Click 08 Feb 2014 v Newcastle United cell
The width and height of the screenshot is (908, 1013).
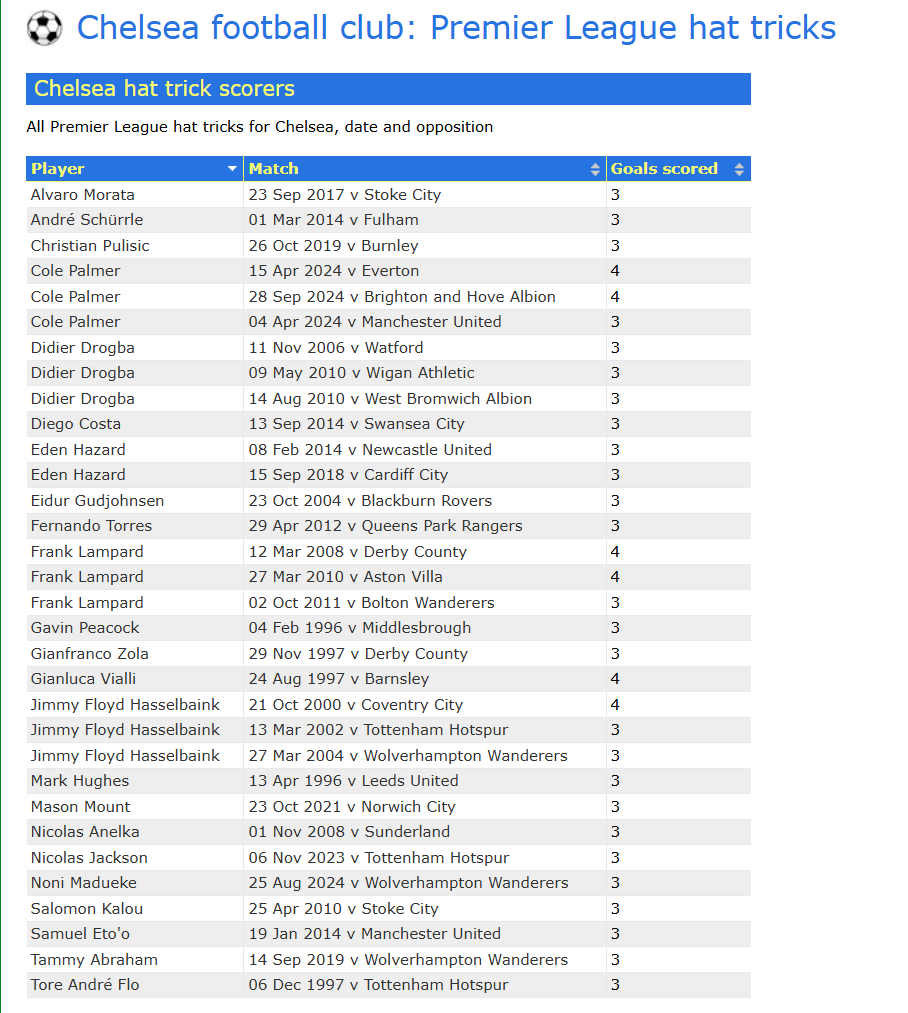[425, 450]
